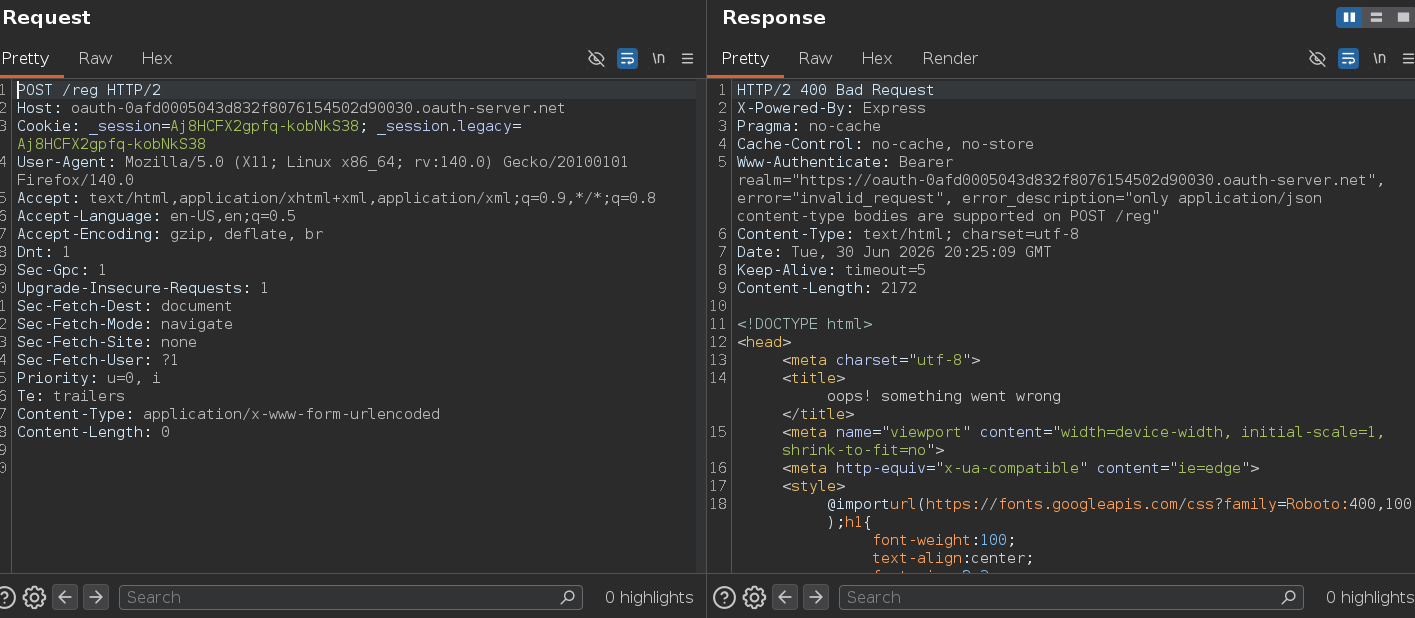1415x618 pixels.
Task: Click the Sec-Fetch-Dest header line
Action: coord(124,306)
